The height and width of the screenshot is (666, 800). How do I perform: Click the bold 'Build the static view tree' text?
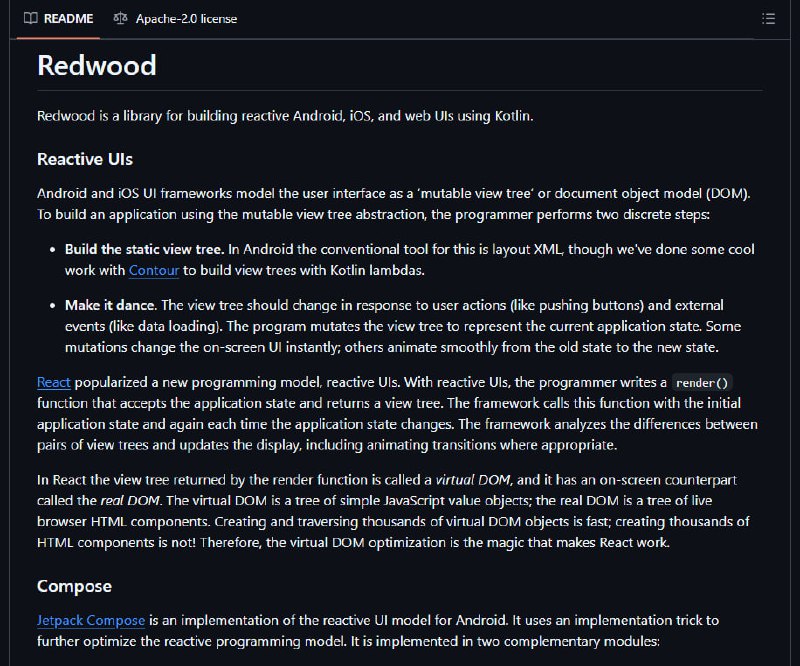coord(144,249)
